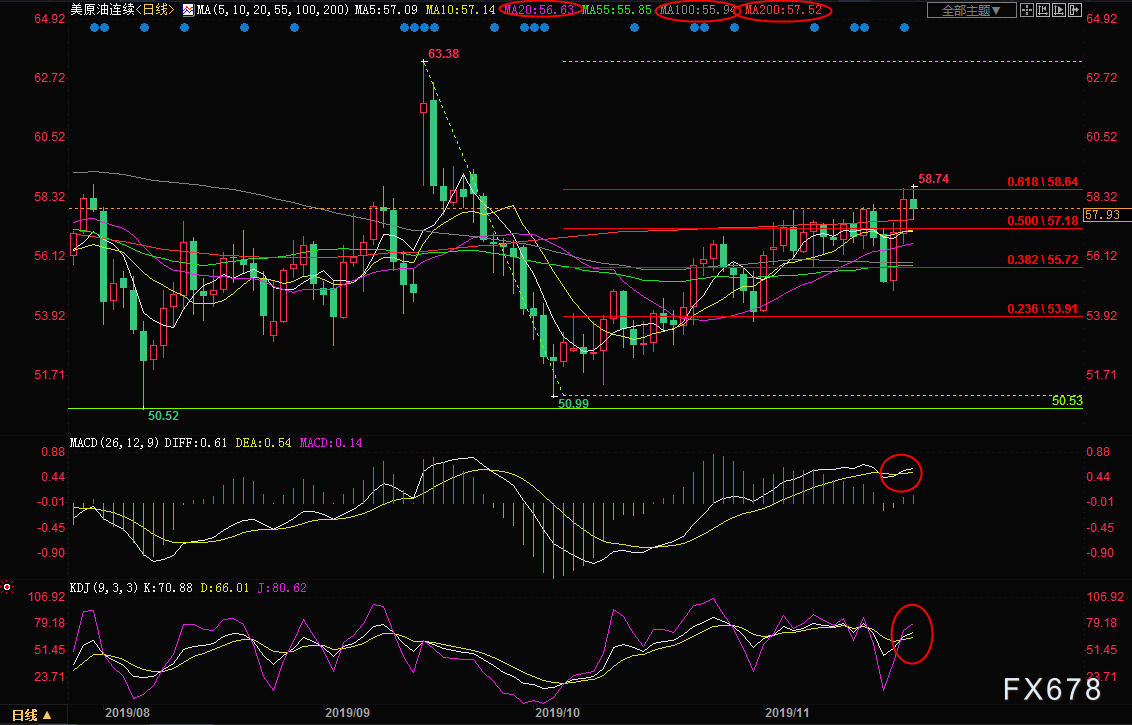The image size is (1132, 725).
Task: Activate the crosshair cursor icon
Action: [x=1027, y=10]
